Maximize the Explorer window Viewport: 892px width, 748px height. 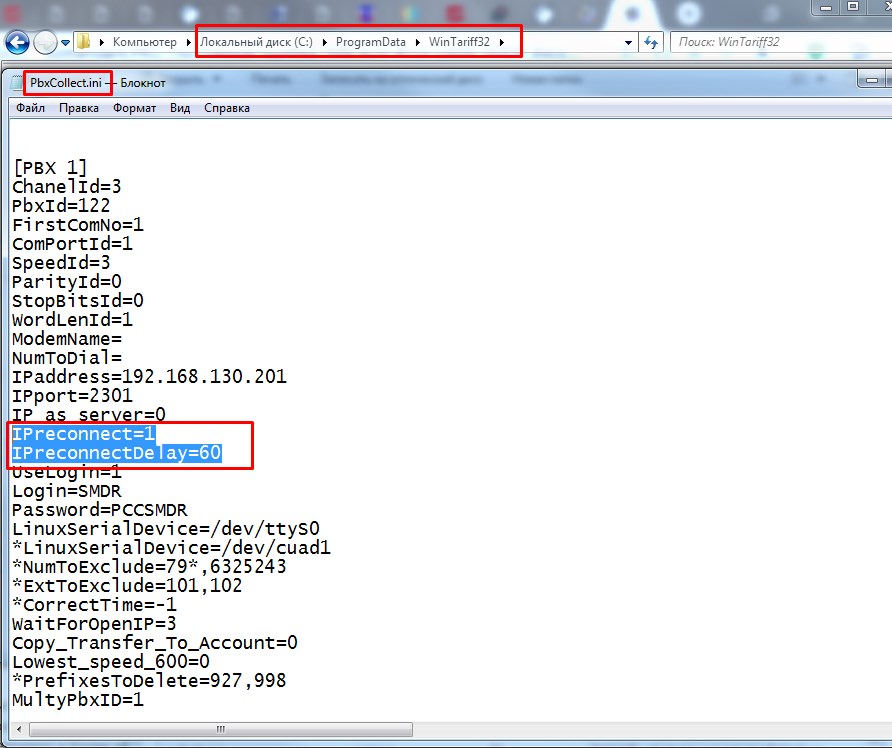853,7
